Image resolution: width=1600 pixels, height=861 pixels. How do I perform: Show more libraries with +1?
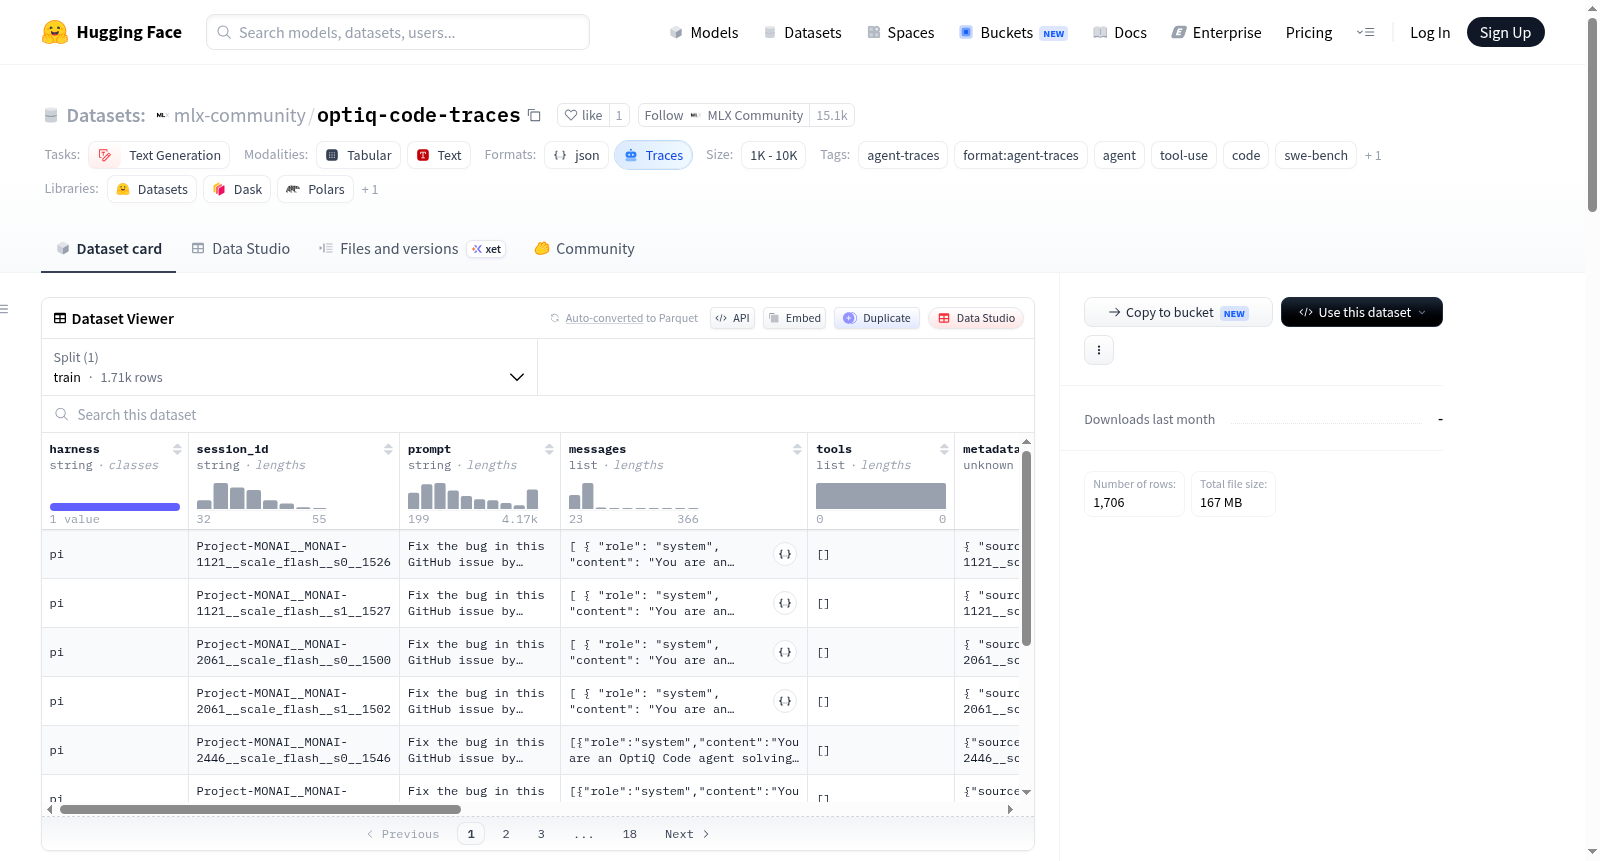tap(370, 189)
